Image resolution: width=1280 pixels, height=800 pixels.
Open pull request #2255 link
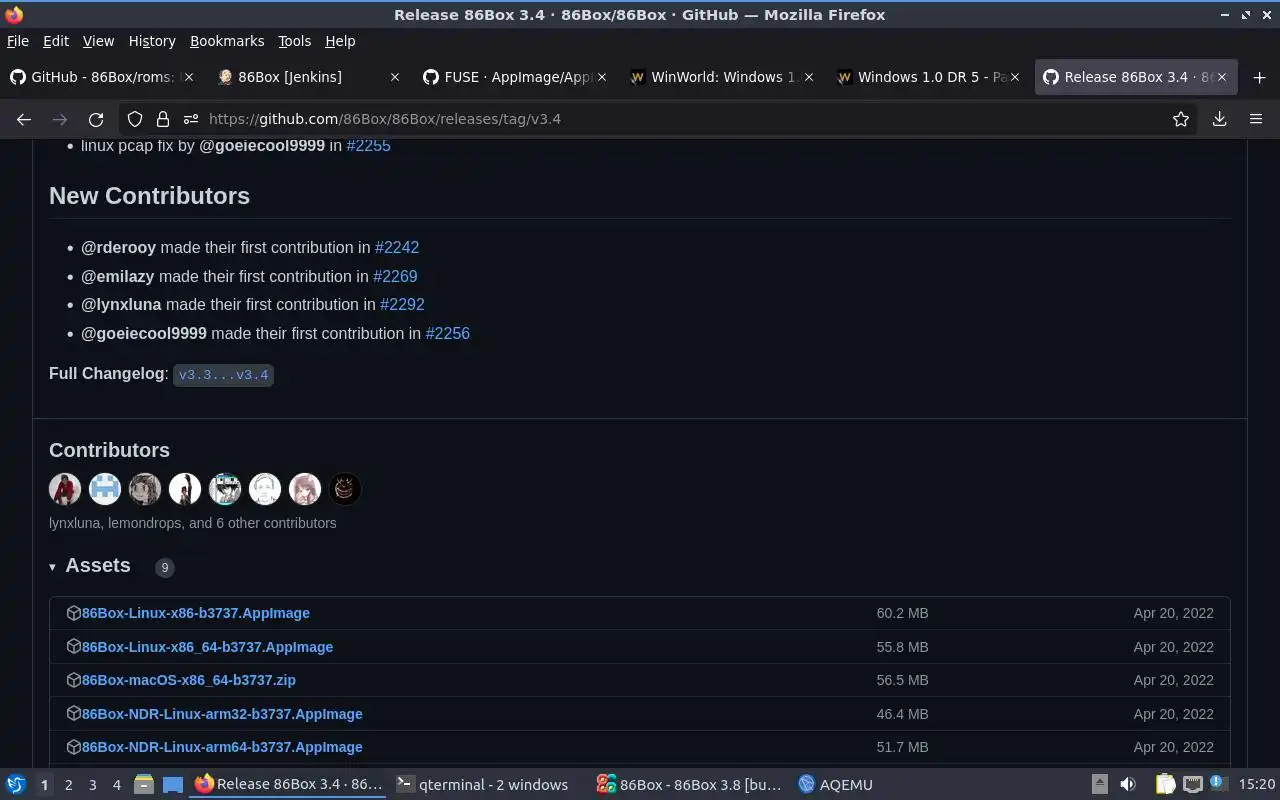368,146
